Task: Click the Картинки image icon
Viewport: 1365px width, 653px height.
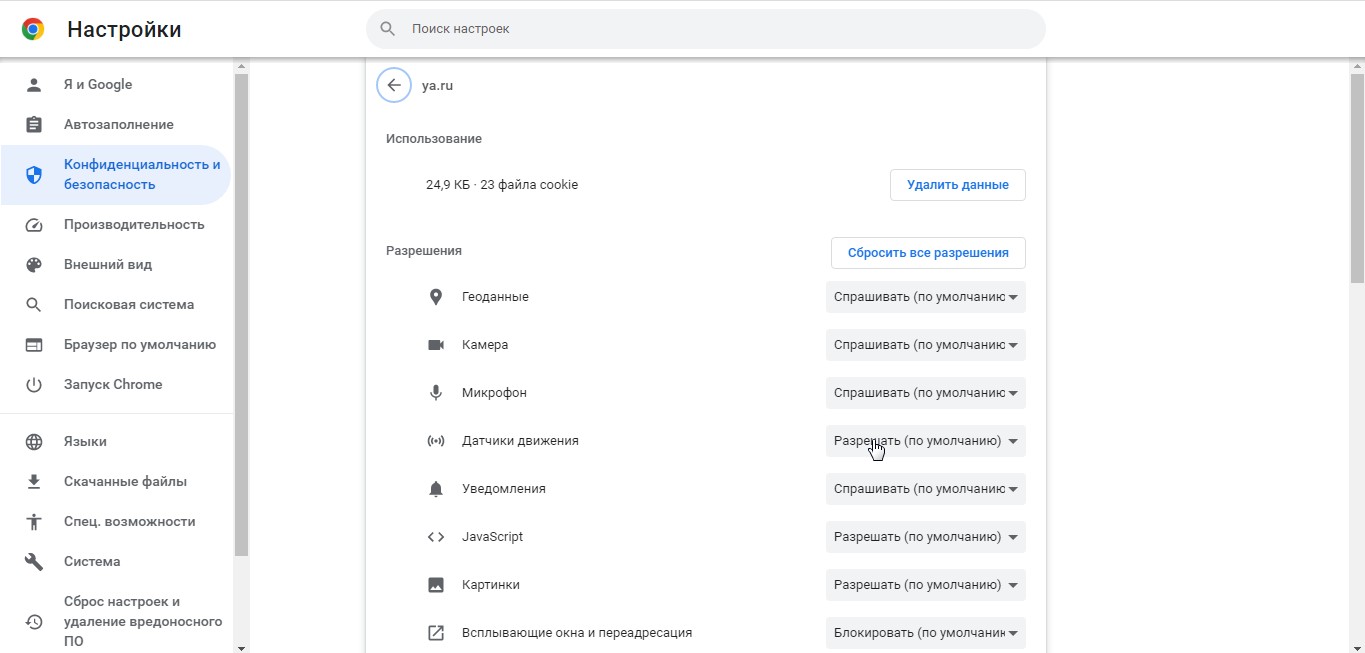Action: (x=435, y=584)
